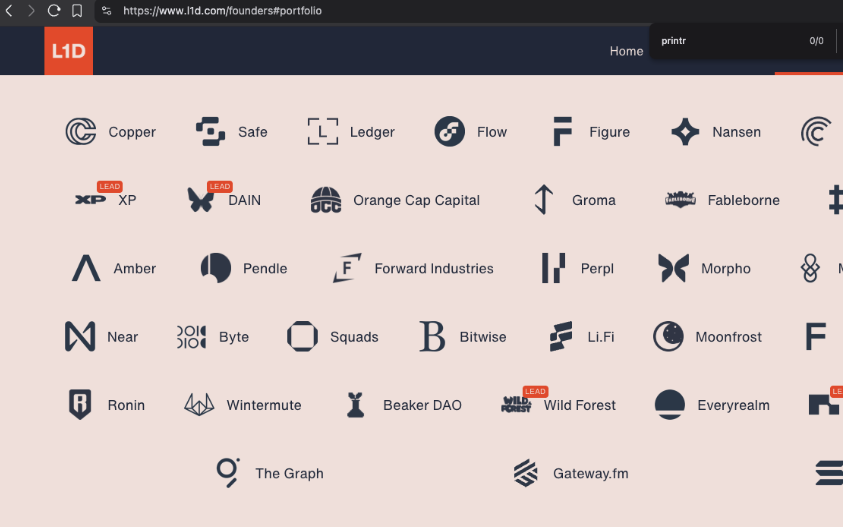This screenshot has height=527, width=843.
Task: Click The Graph text label
Action: (289, 473)
